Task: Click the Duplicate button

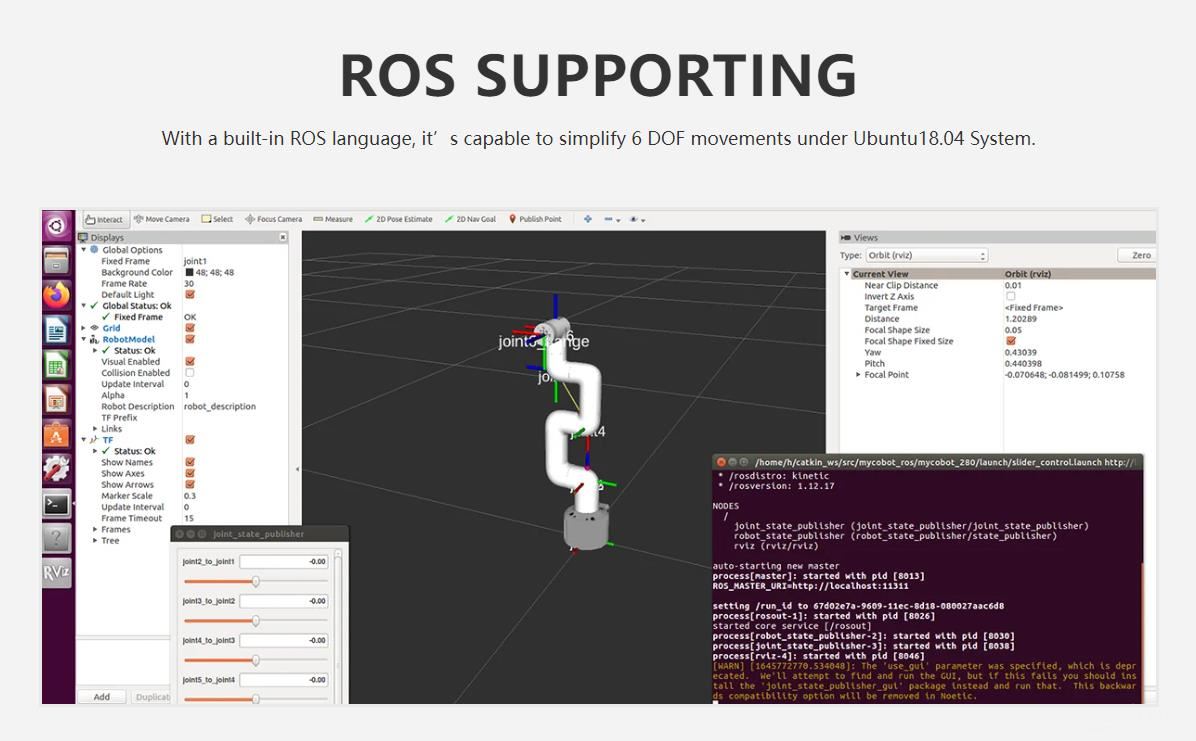Action: [x=151, y=697]
